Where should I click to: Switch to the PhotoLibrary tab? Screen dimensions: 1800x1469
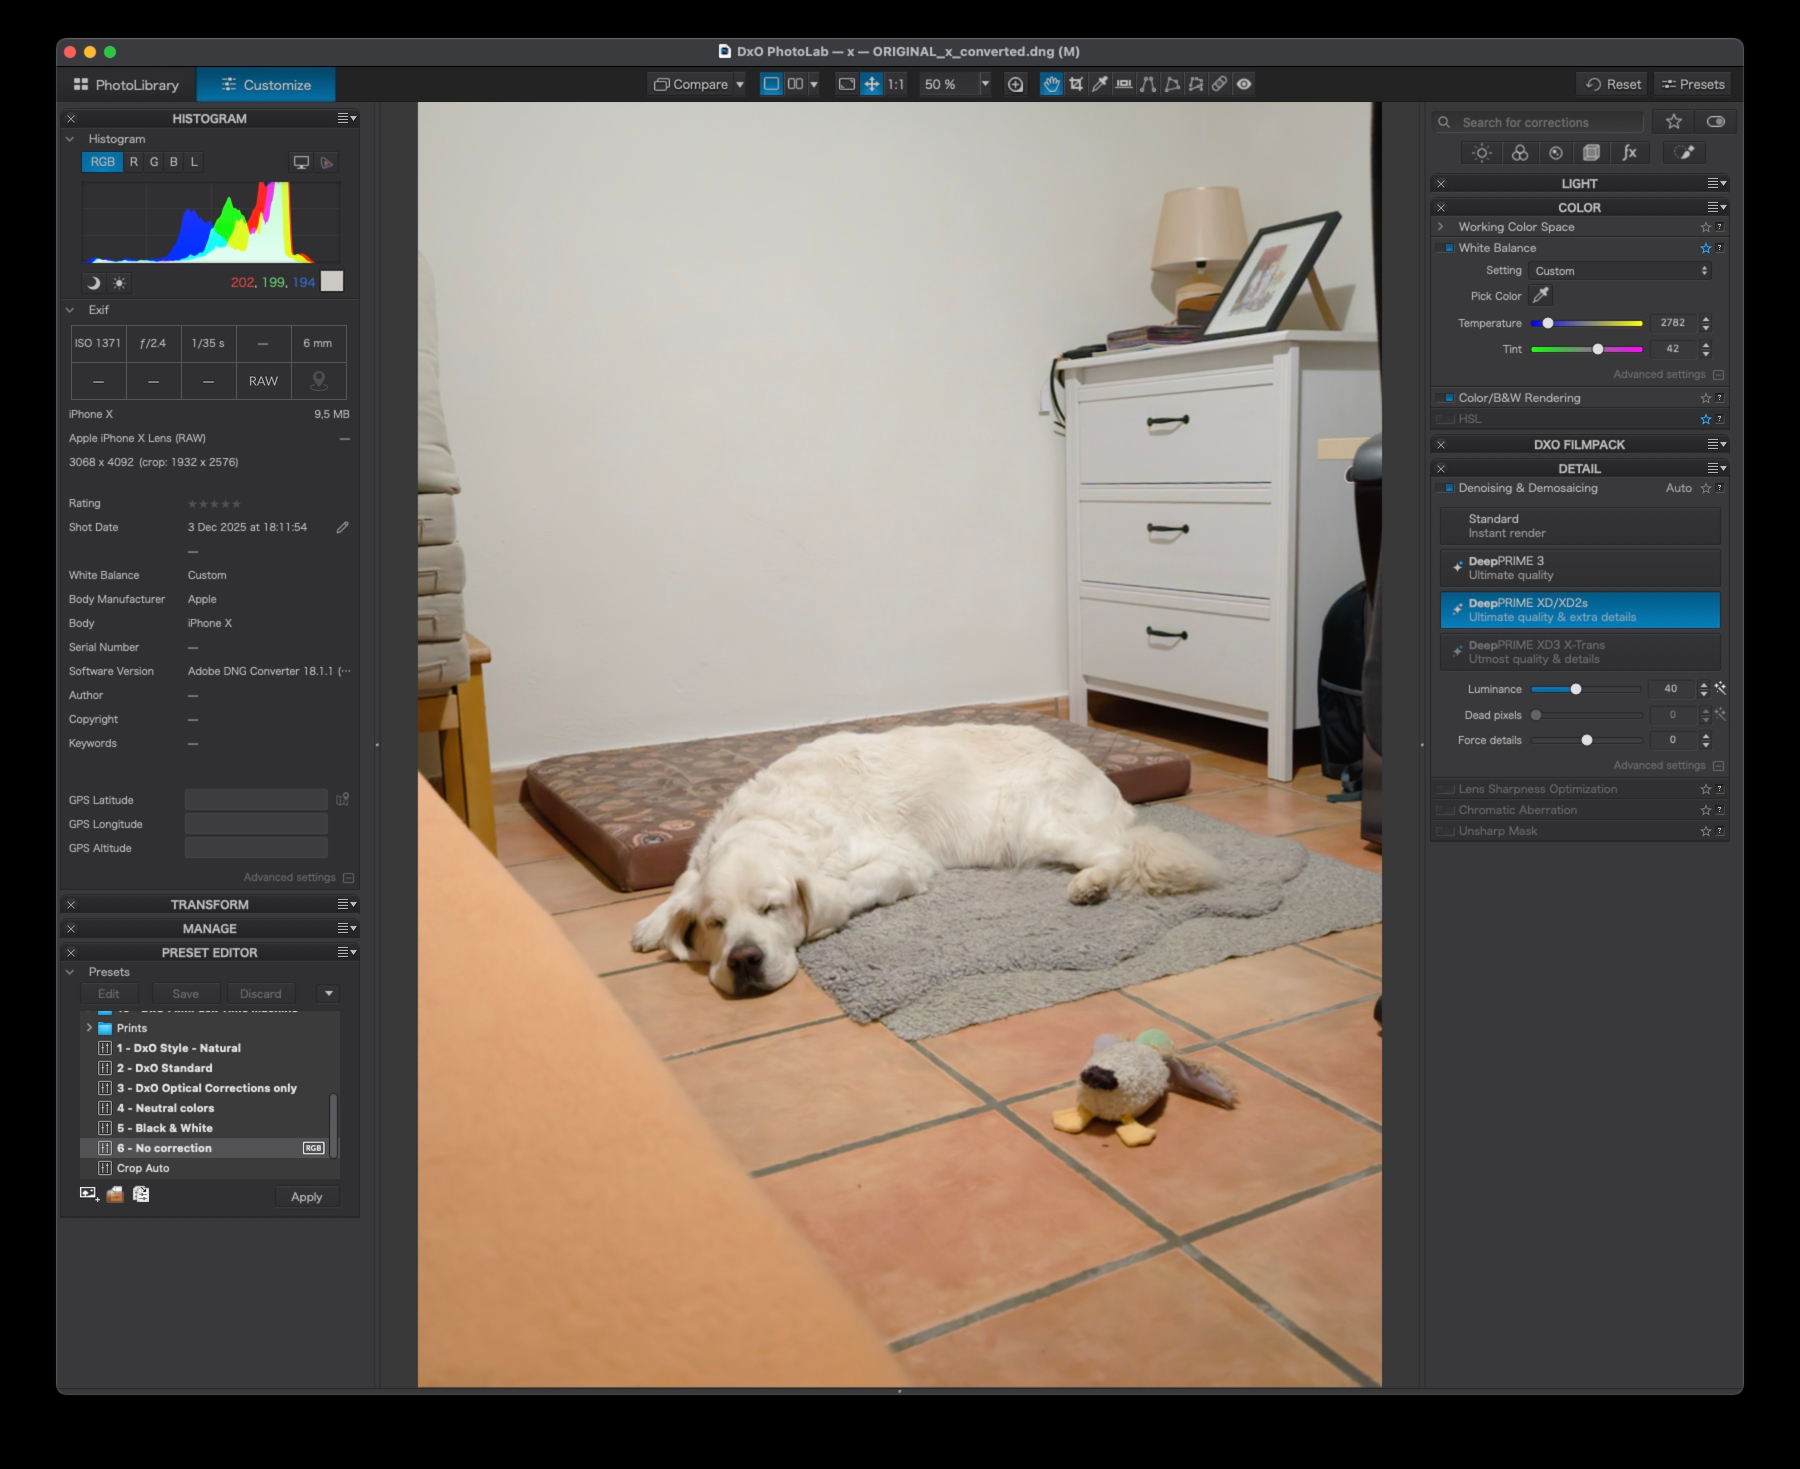128,85
